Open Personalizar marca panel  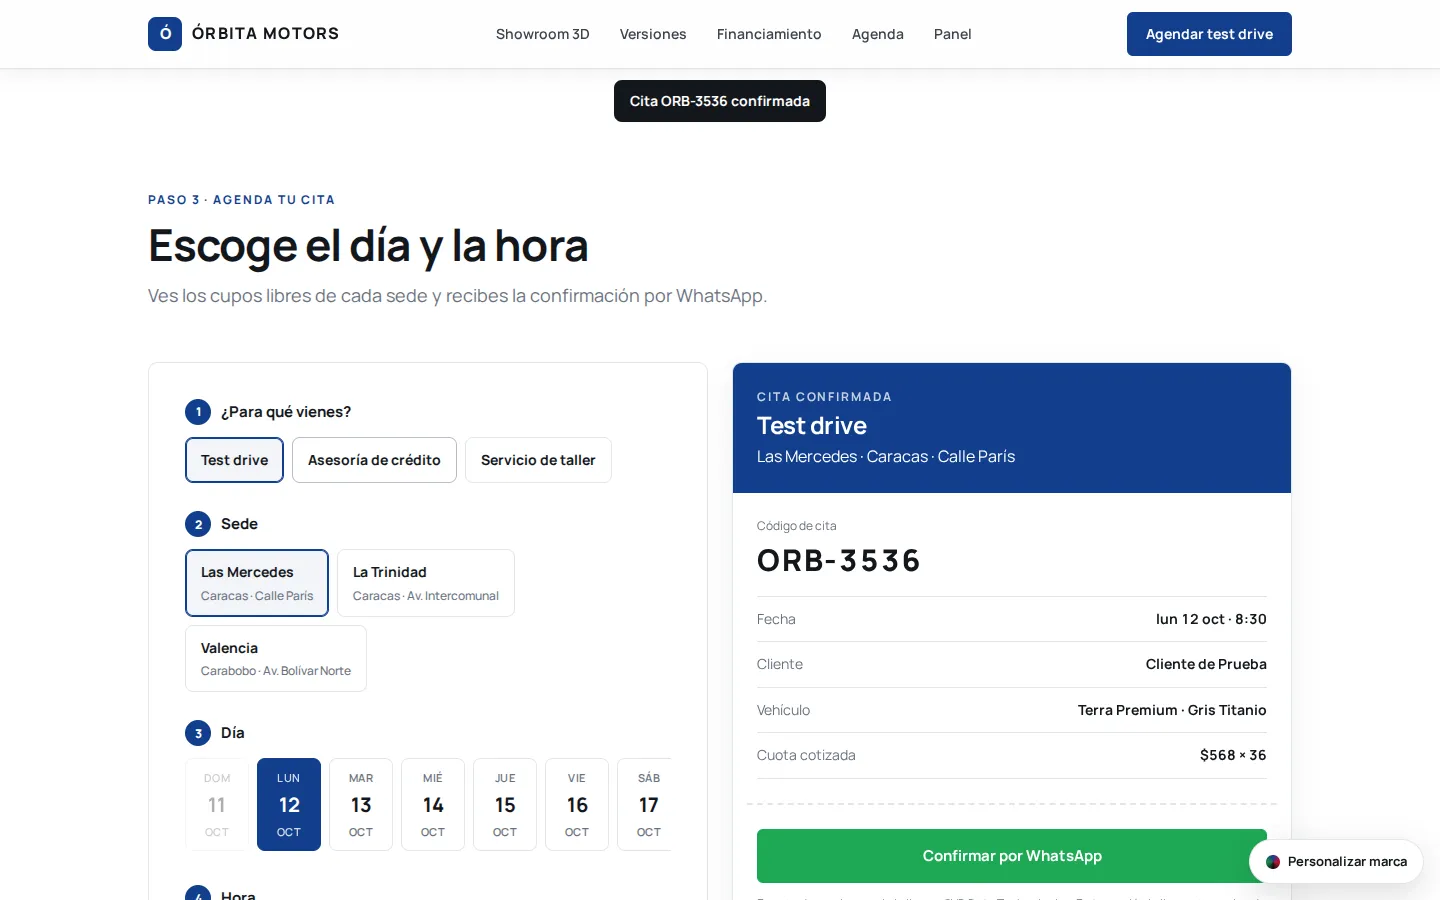[x=1336, y=862]
